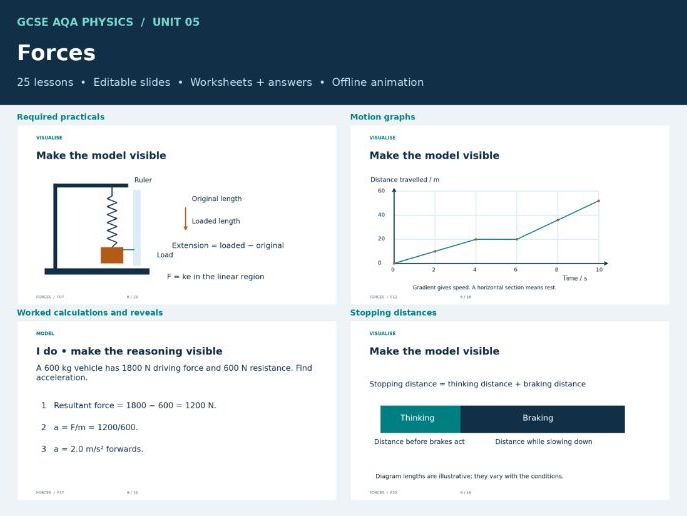The height and width of the screenshot is (516, 687).
Task: Click the horizontal rest section of graph line
Action: 496,239
